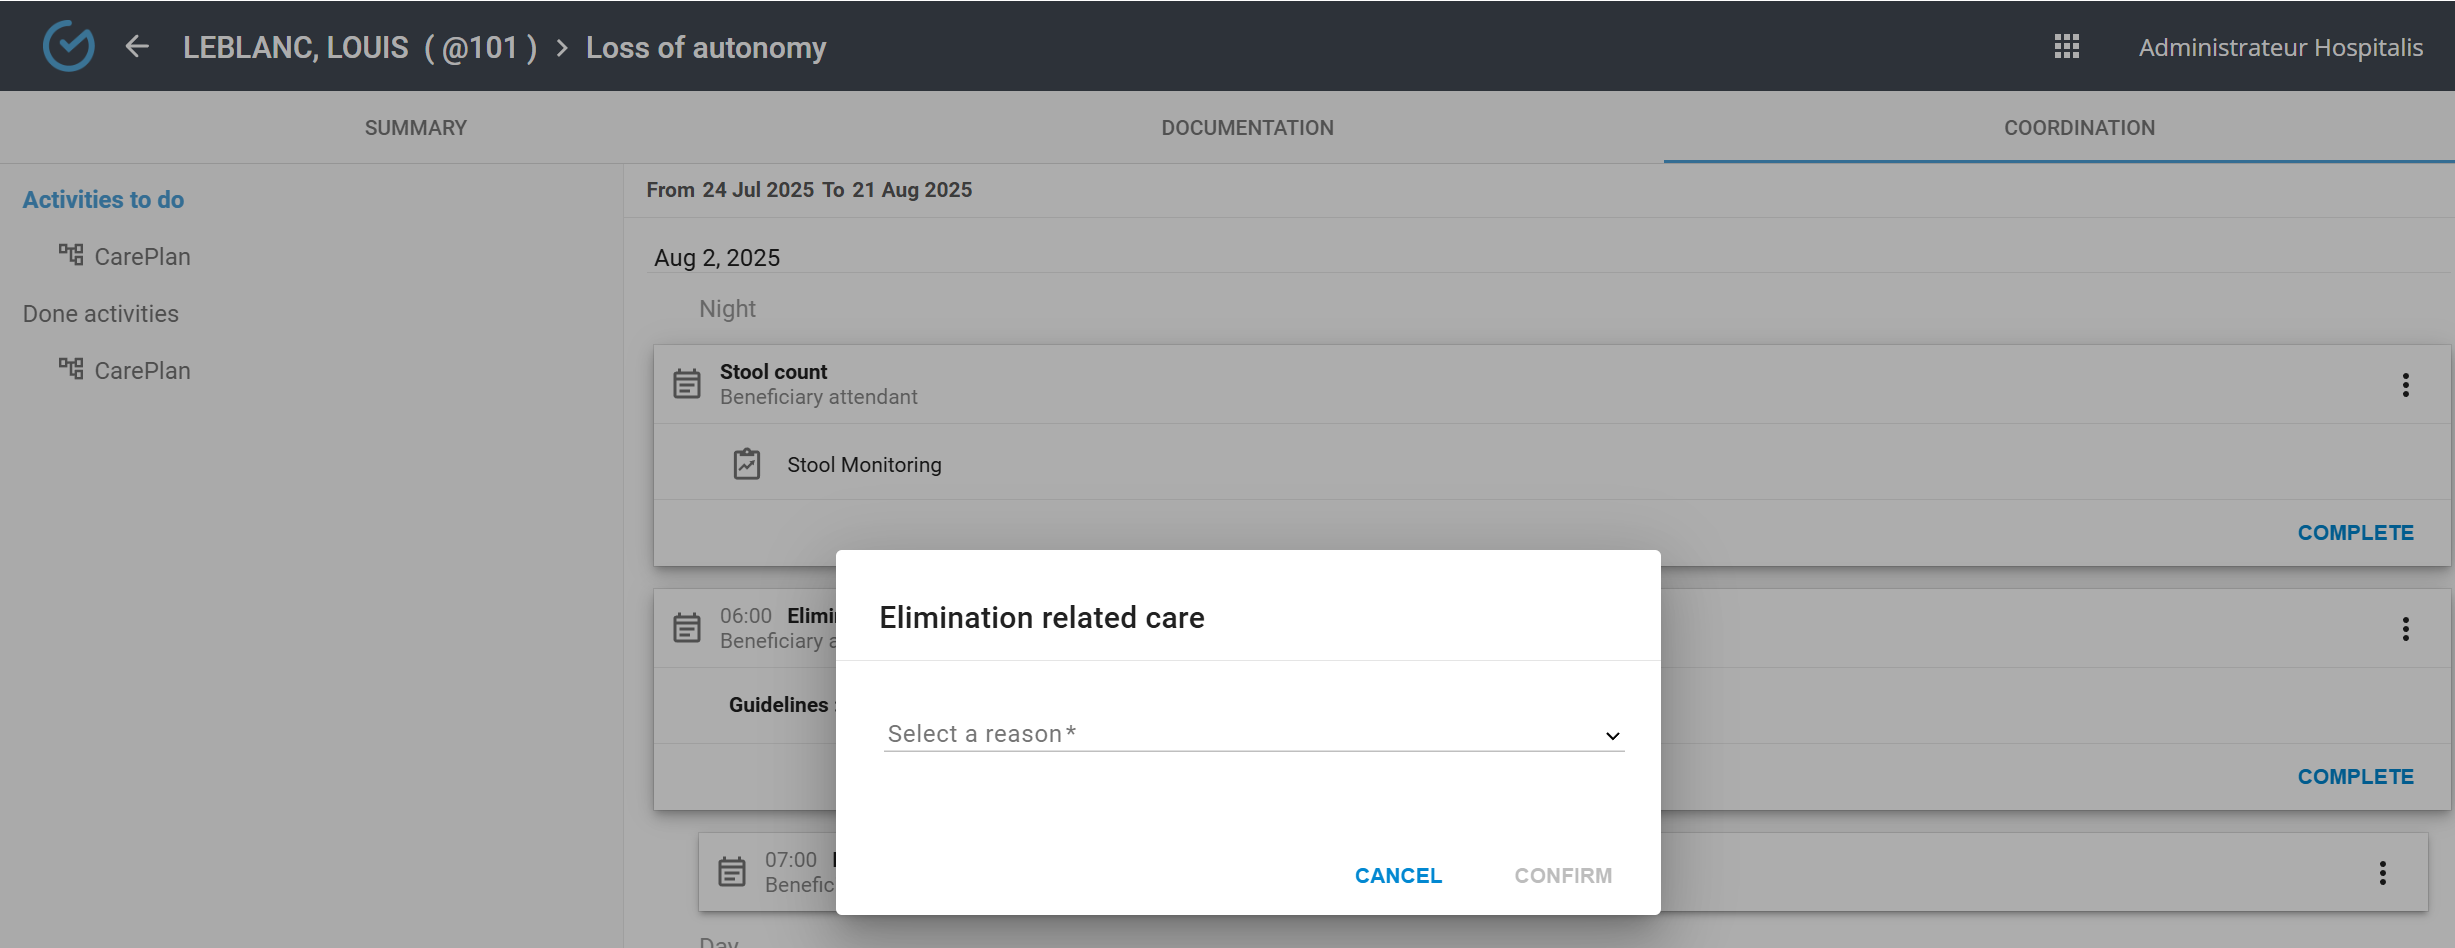2455x948 pixels.
Task: Open the 06:00 activity three-dot options menu
Action: point(2405,629)
